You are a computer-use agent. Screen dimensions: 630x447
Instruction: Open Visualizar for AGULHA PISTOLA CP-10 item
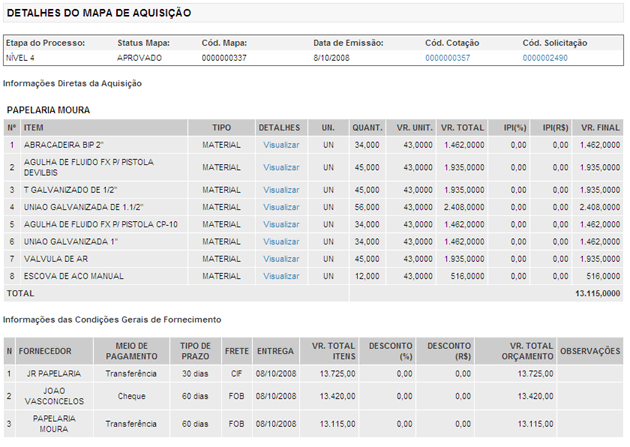[281, 224]
